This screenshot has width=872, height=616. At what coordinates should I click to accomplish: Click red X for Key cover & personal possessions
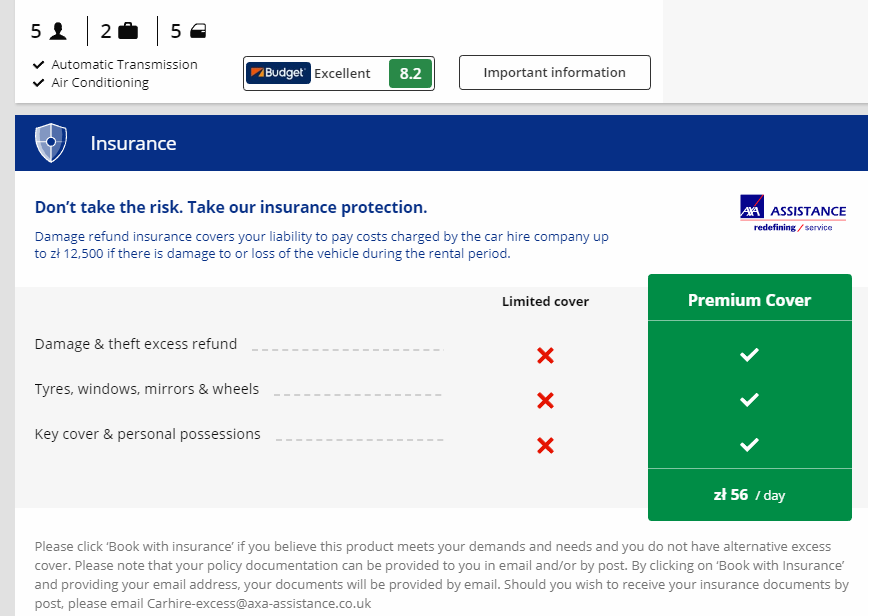coord(545,445)
